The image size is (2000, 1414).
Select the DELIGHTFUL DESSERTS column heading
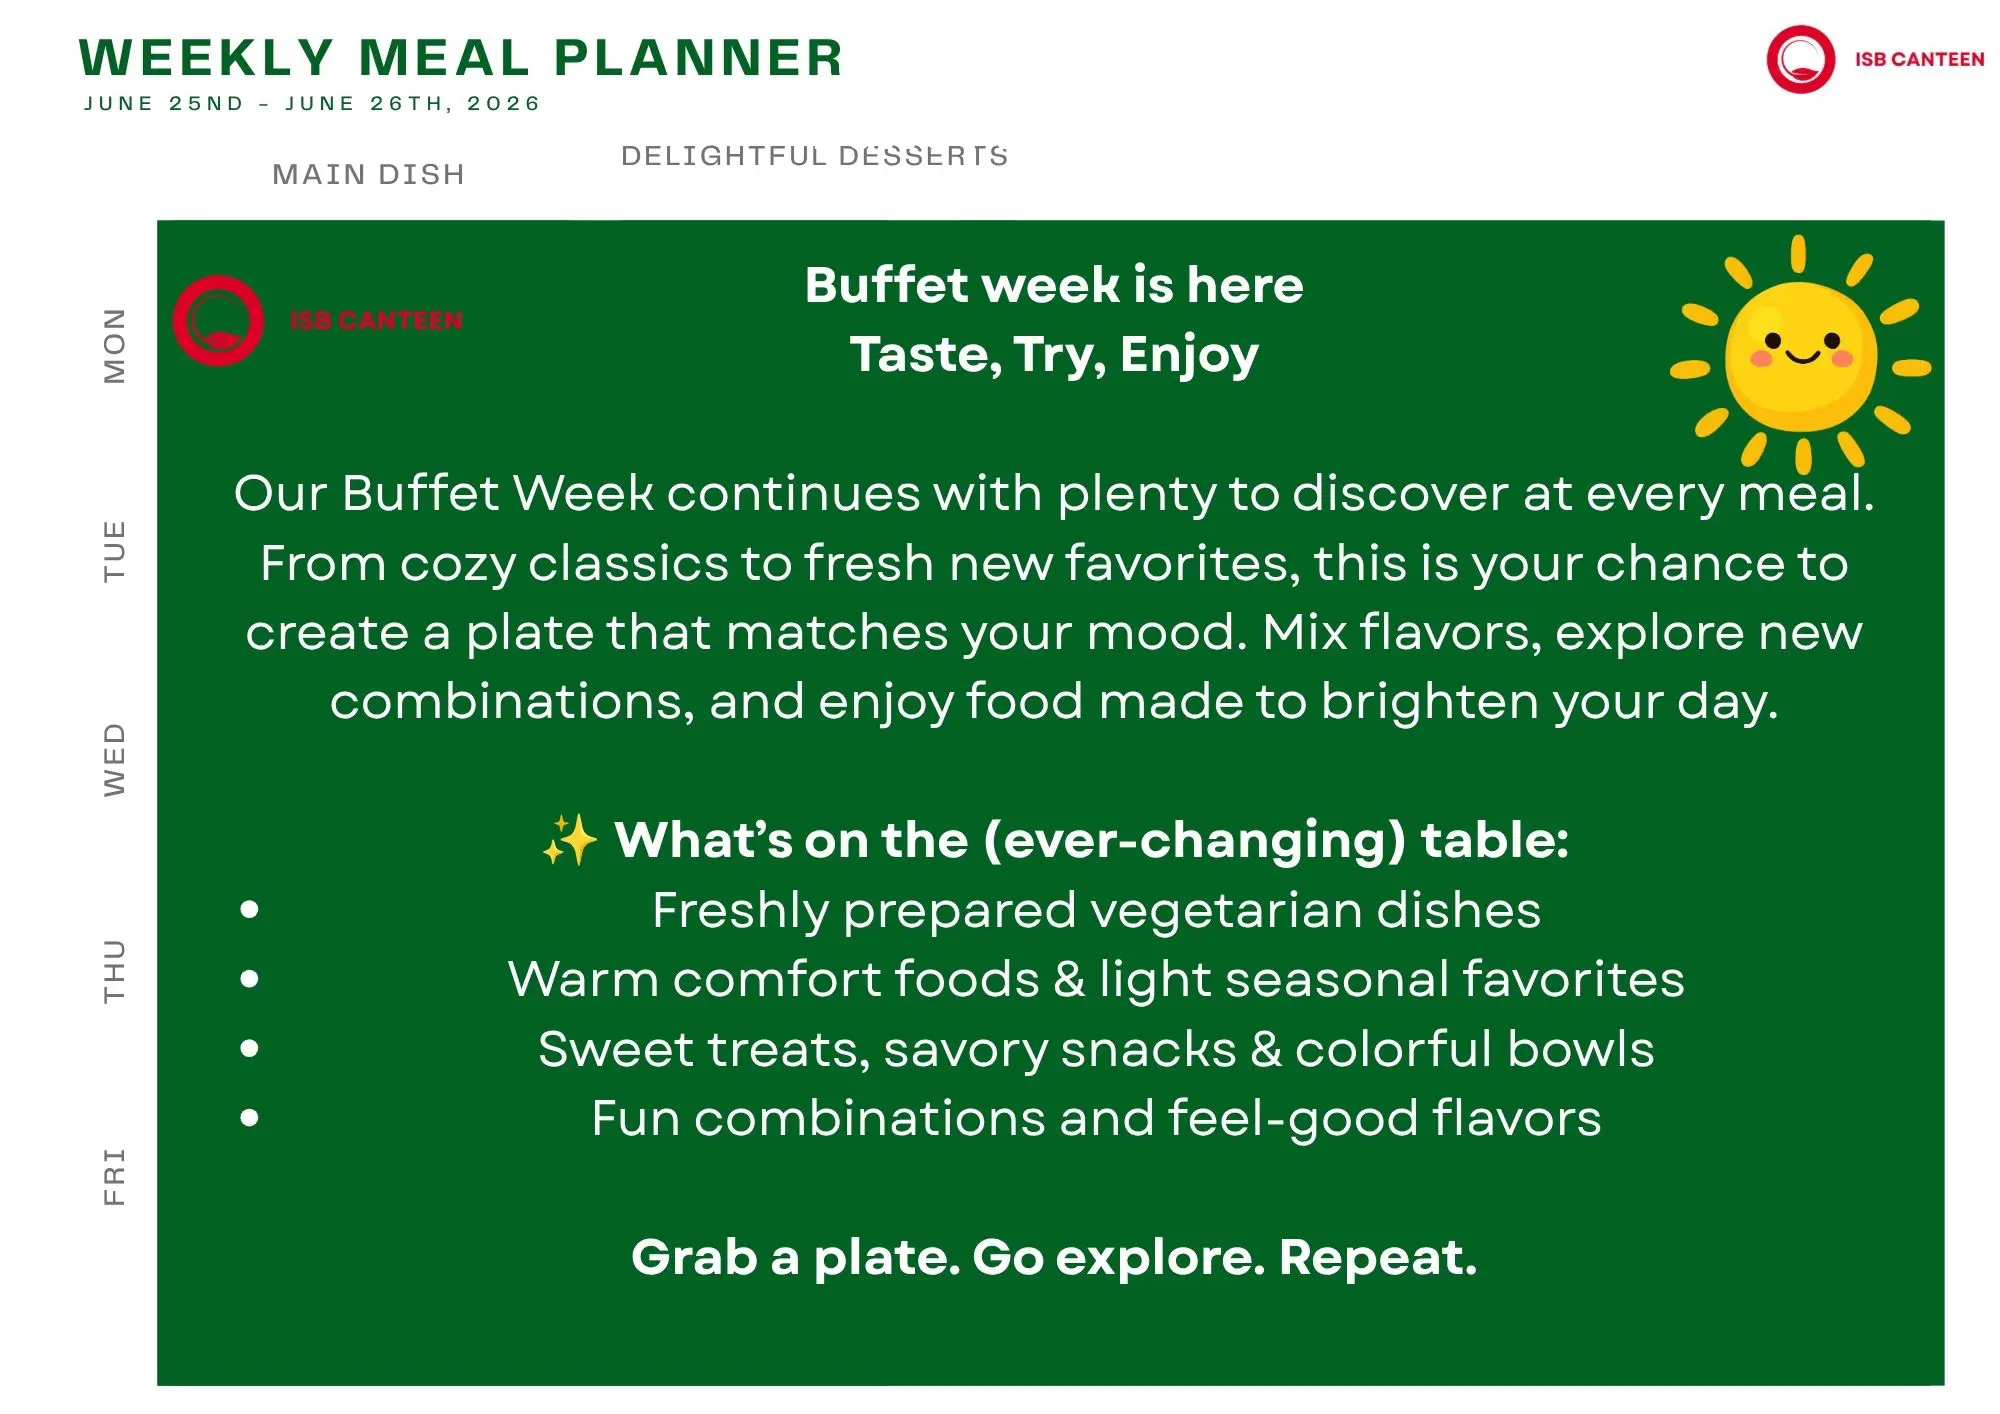tap(814, 156)
